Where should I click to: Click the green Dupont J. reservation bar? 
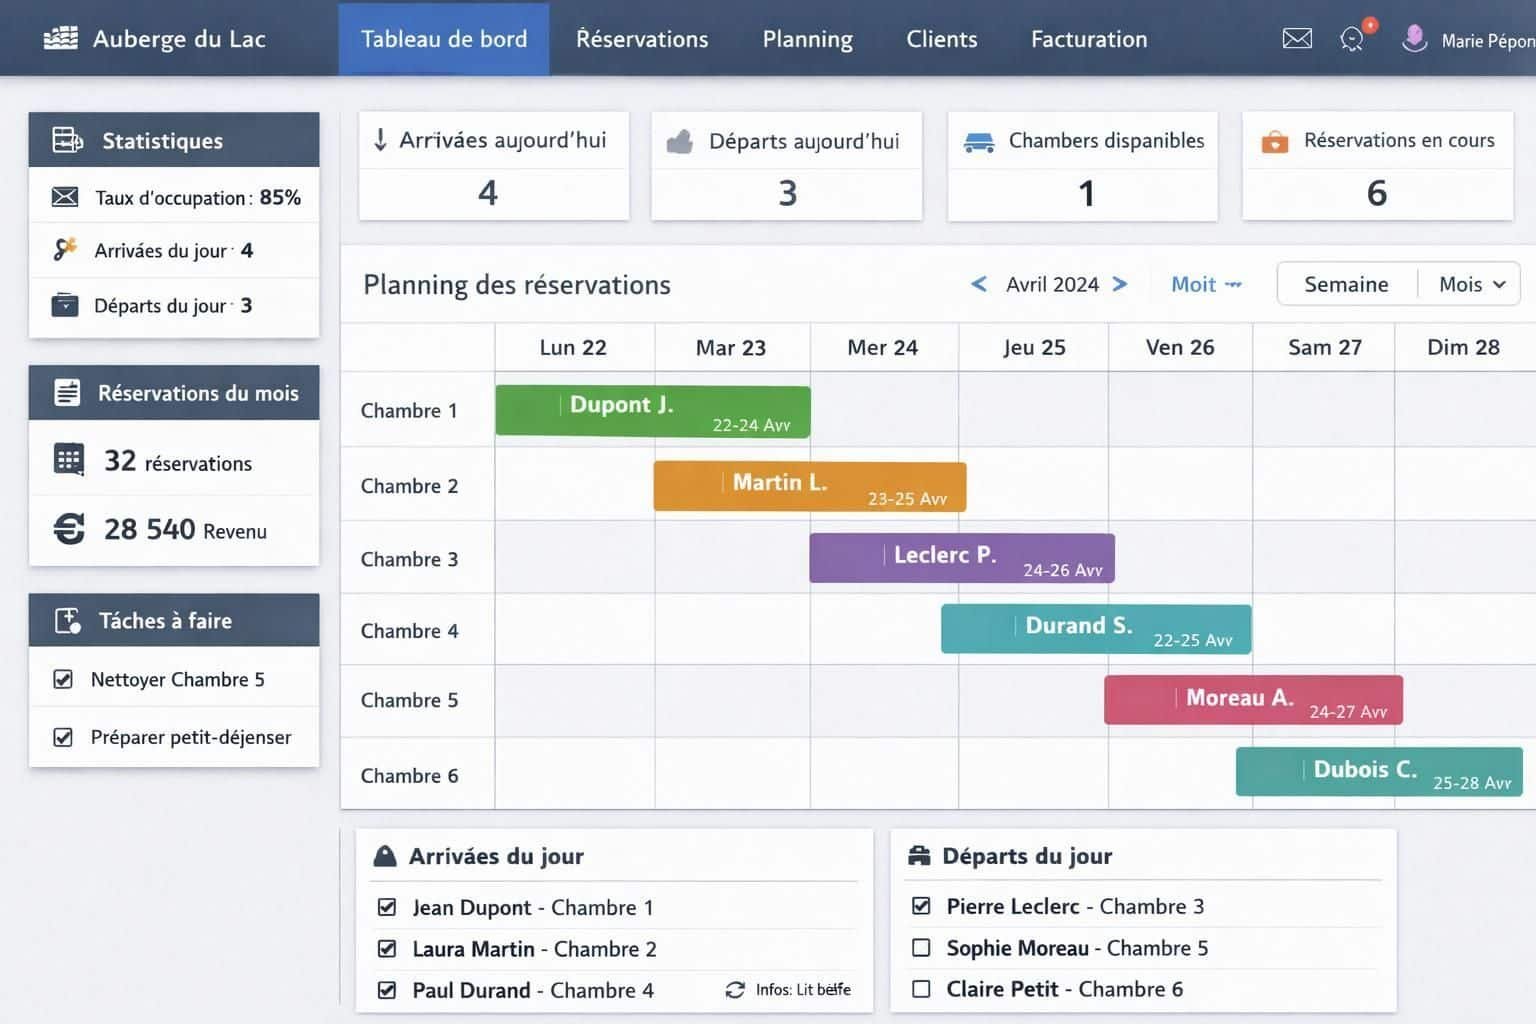(x=652, y=411)
